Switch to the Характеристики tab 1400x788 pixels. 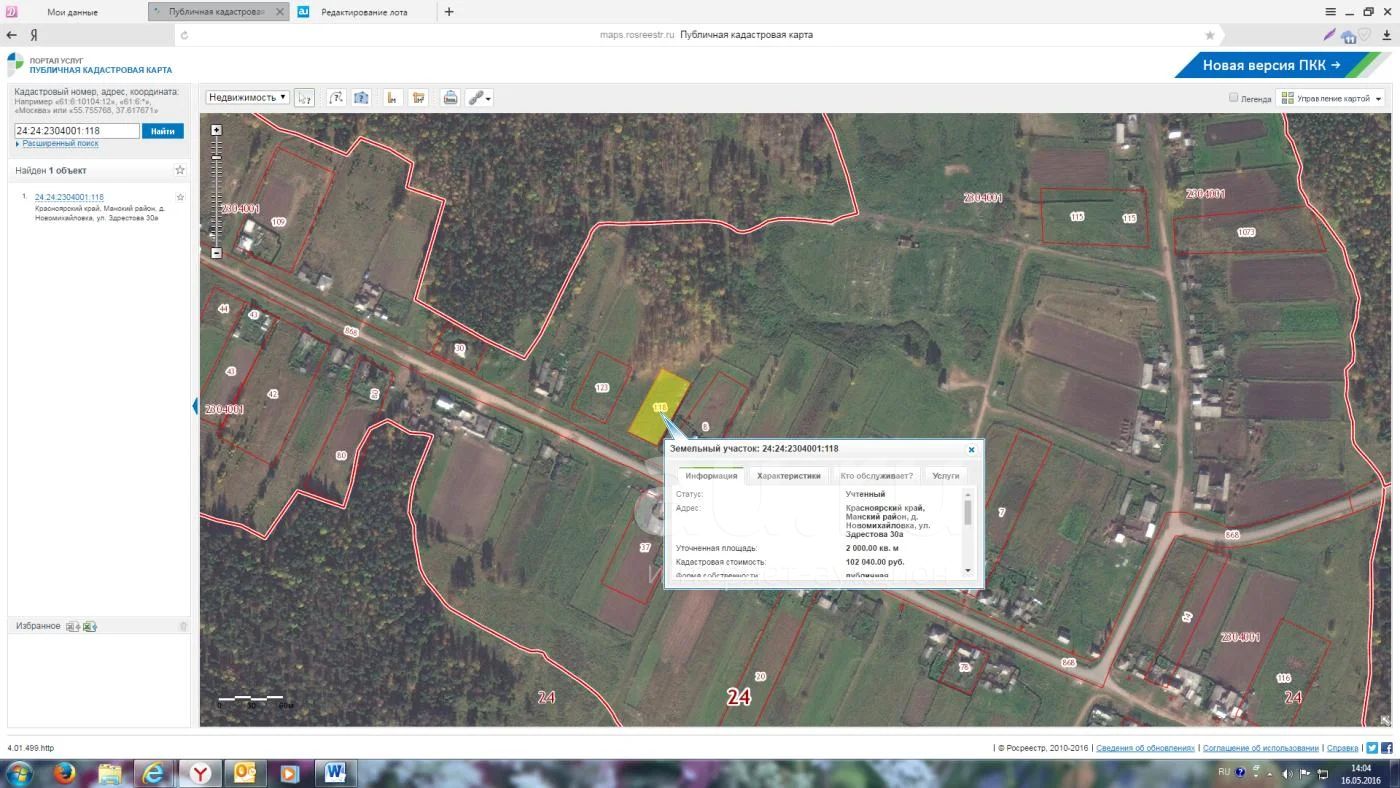(789, 476)
